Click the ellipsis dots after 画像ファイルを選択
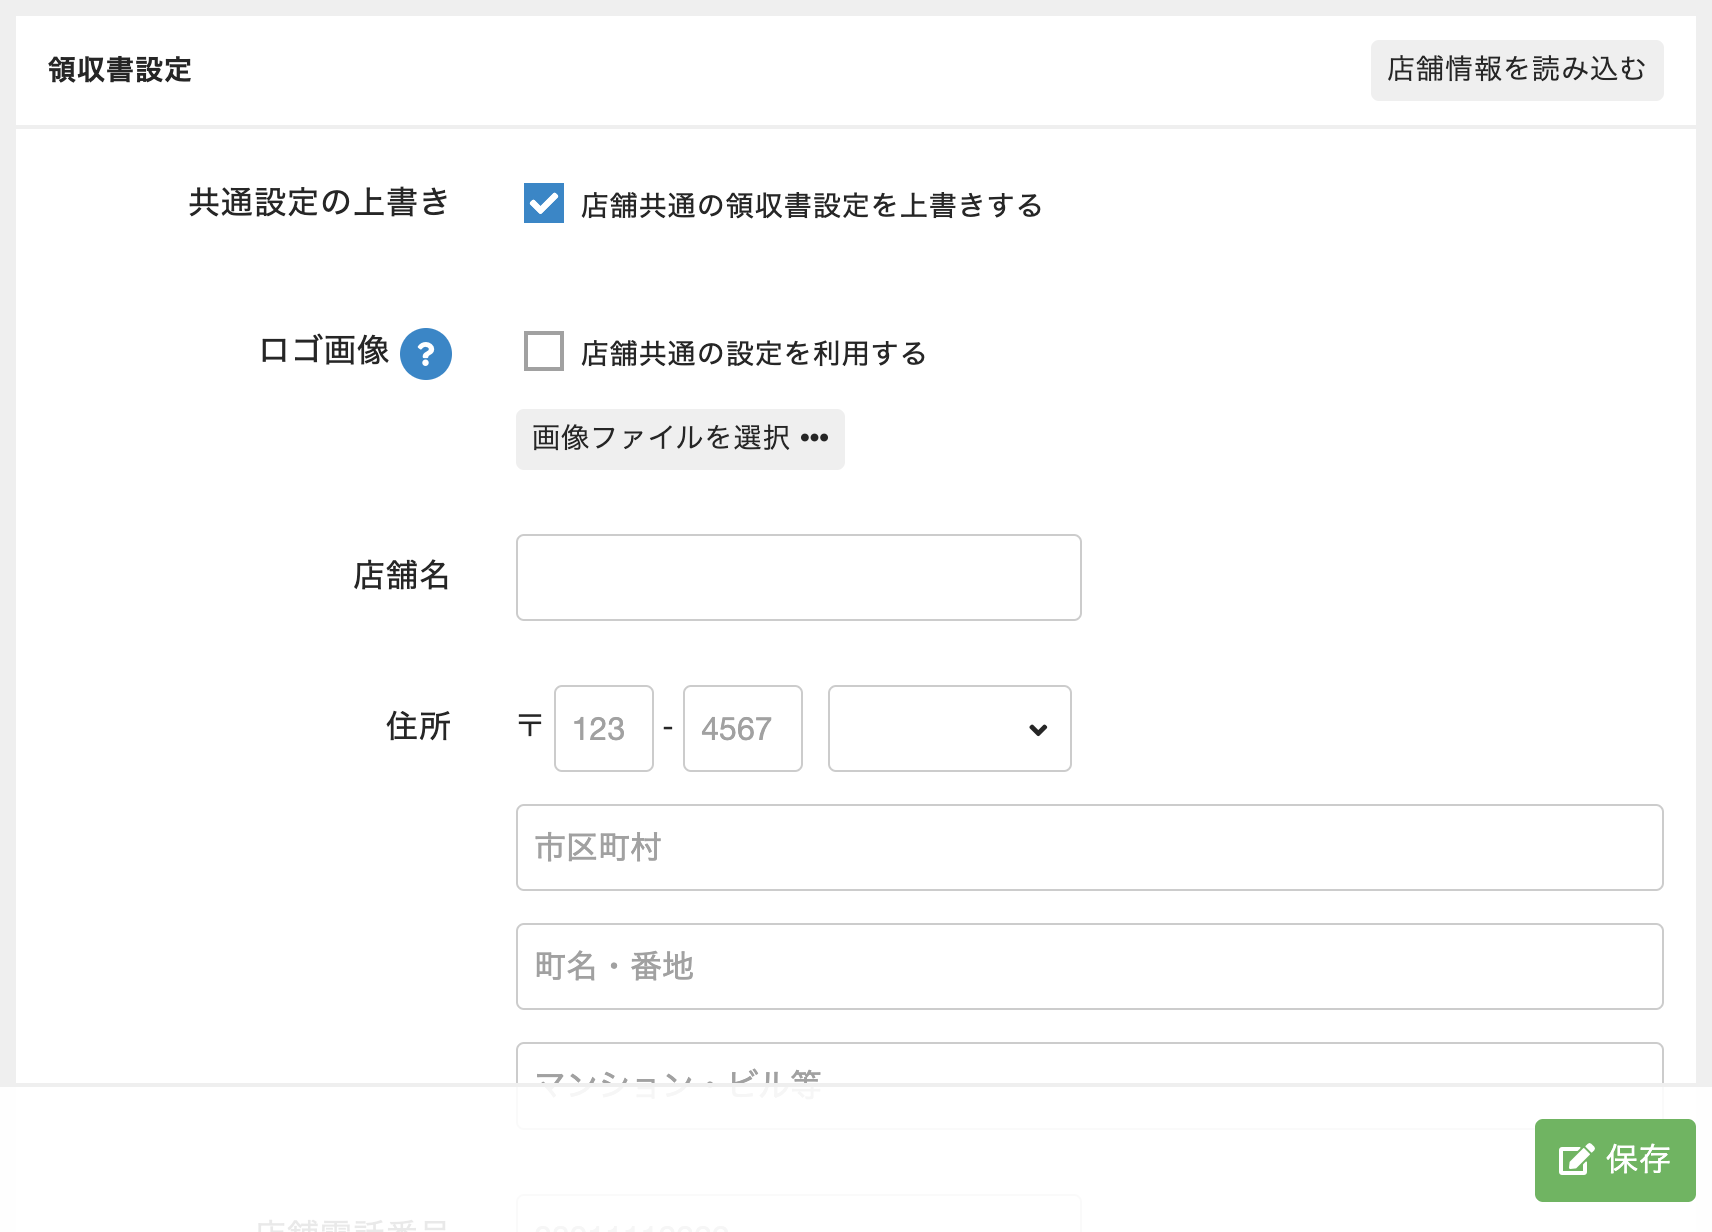The width and height of the screenshot is (1712, 1232). click(815, 438)
